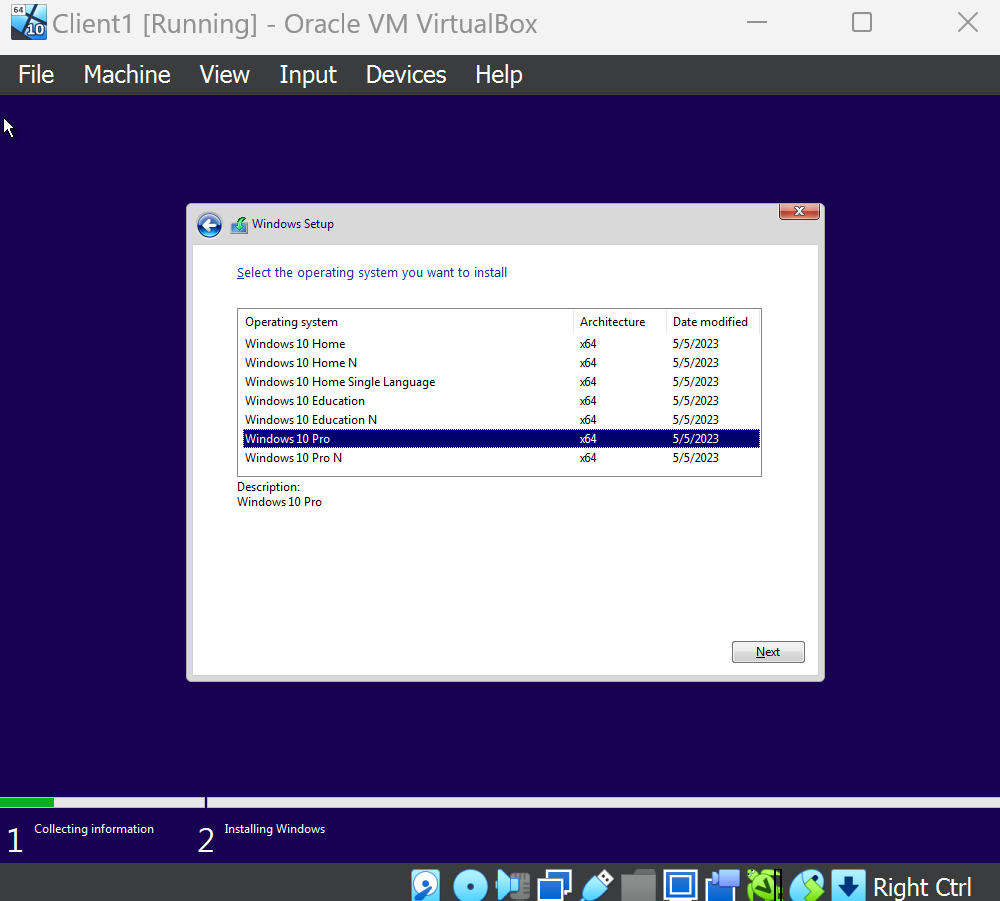Viewport: 1000px width, 901px height.
Task: Click the shared folders status icon
Action: 638,885
